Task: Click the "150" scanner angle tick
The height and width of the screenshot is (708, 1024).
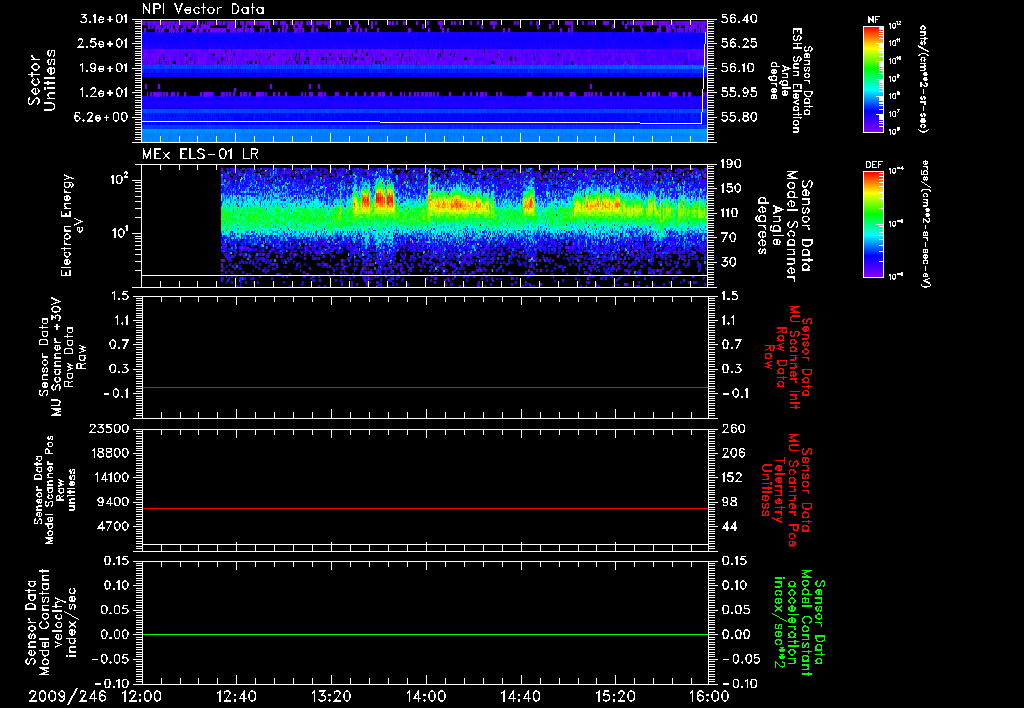Action: [x=731, y=188]
